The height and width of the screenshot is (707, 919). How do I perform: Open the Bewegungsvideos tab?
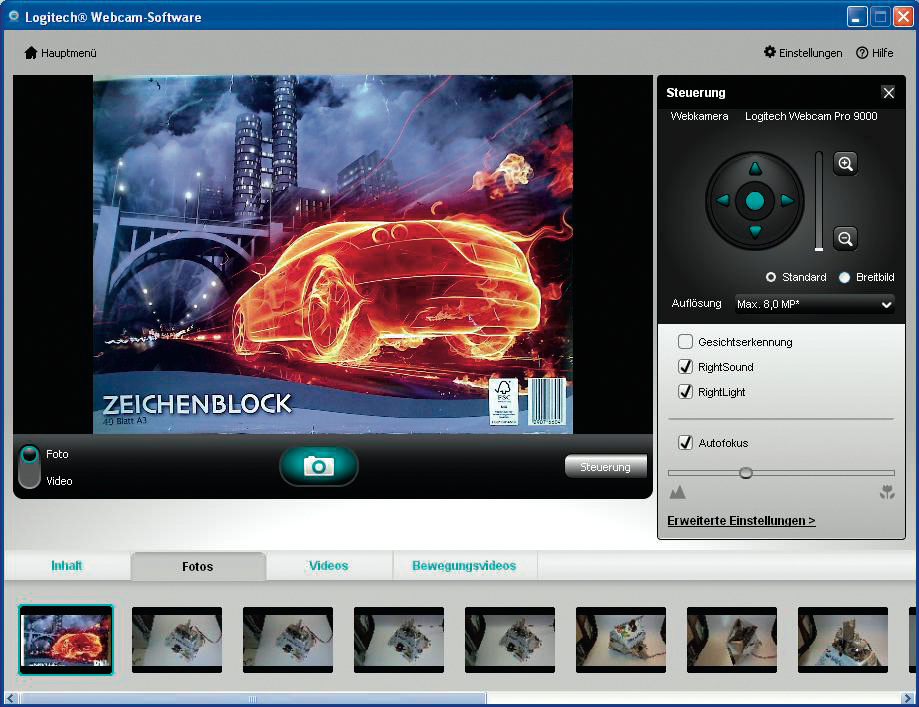pos(464,566)
